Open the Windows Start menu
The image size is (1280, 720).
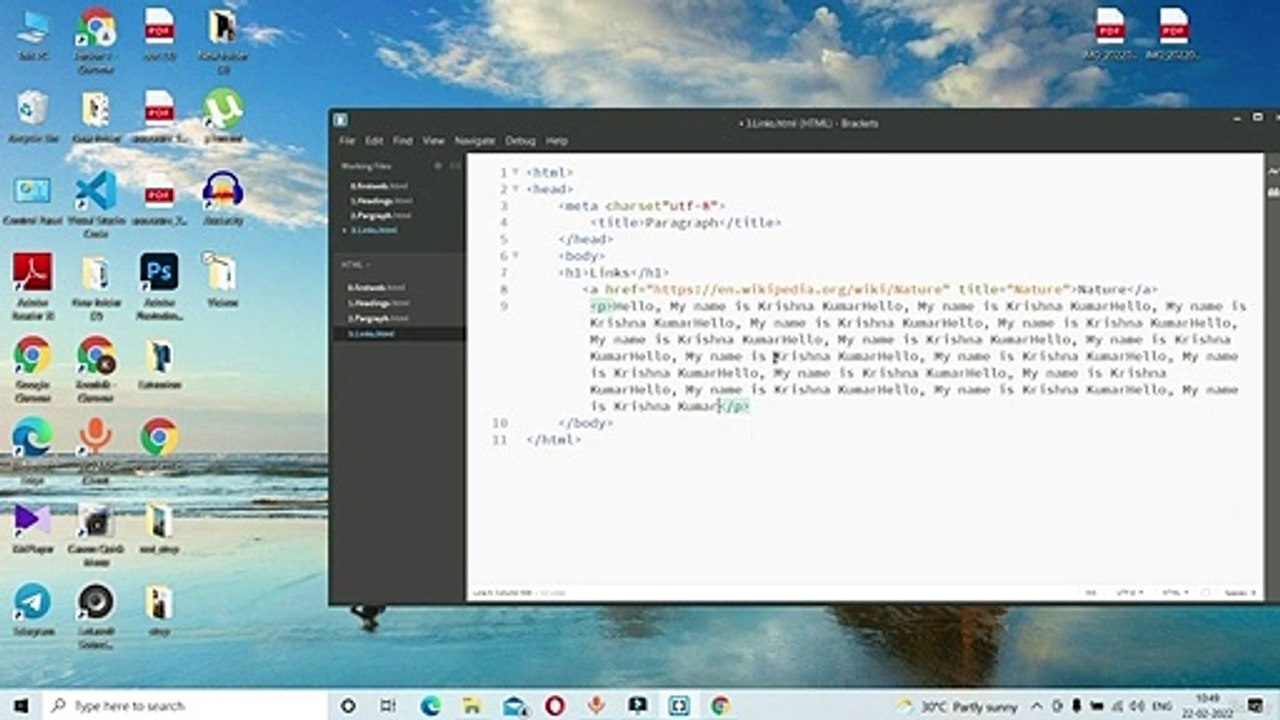point(20,705)
